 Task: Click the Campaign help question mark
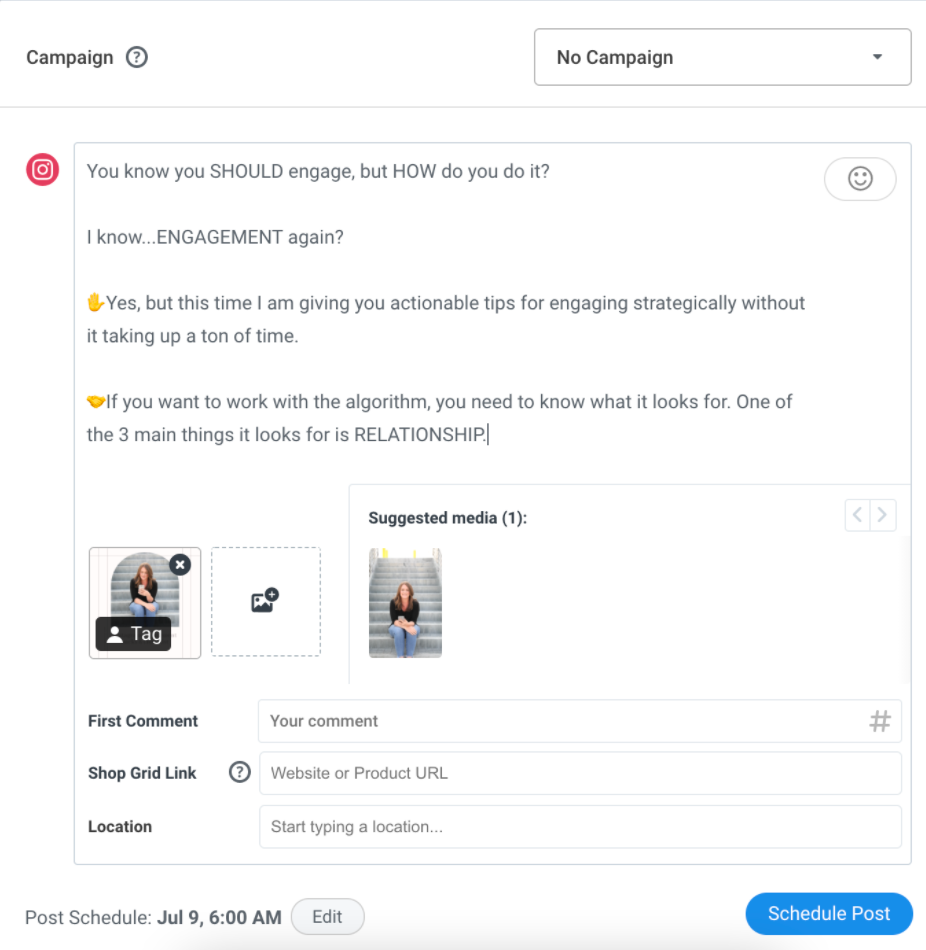click(x=137, y=57)
